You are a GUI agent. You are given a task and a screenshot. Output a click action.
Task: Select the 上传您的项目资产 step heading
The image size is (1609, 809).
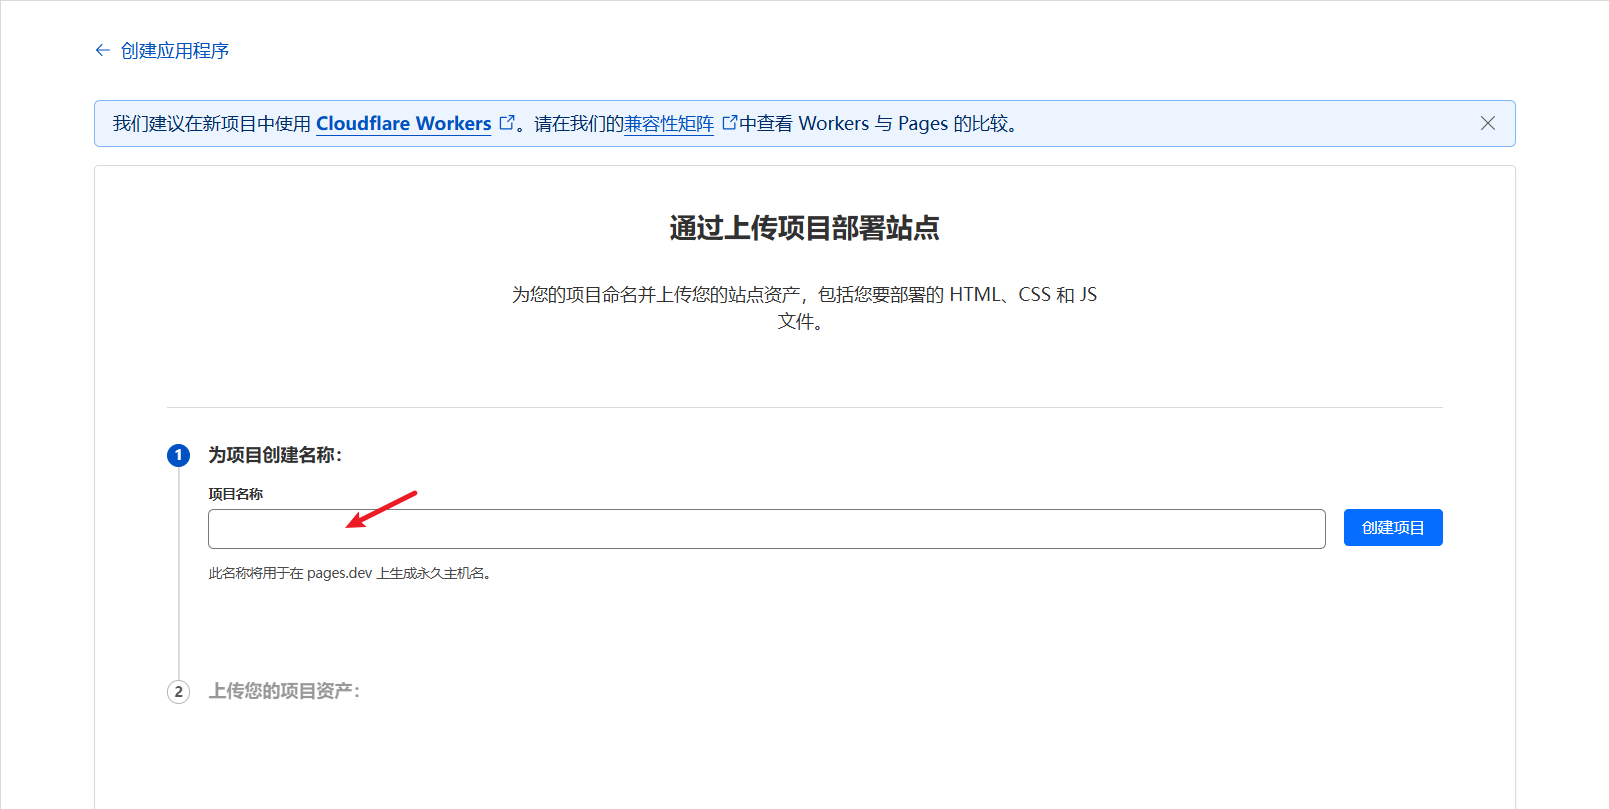284,691
